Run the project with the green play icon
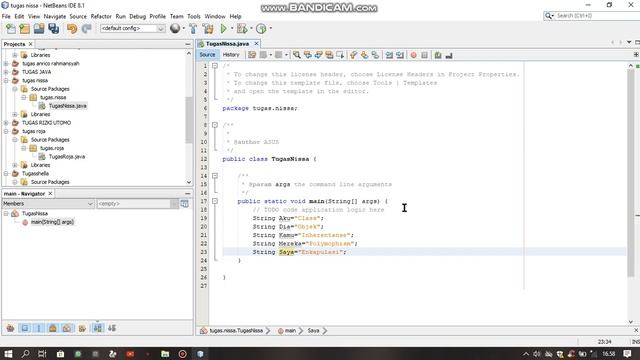 tap(223, 29)
